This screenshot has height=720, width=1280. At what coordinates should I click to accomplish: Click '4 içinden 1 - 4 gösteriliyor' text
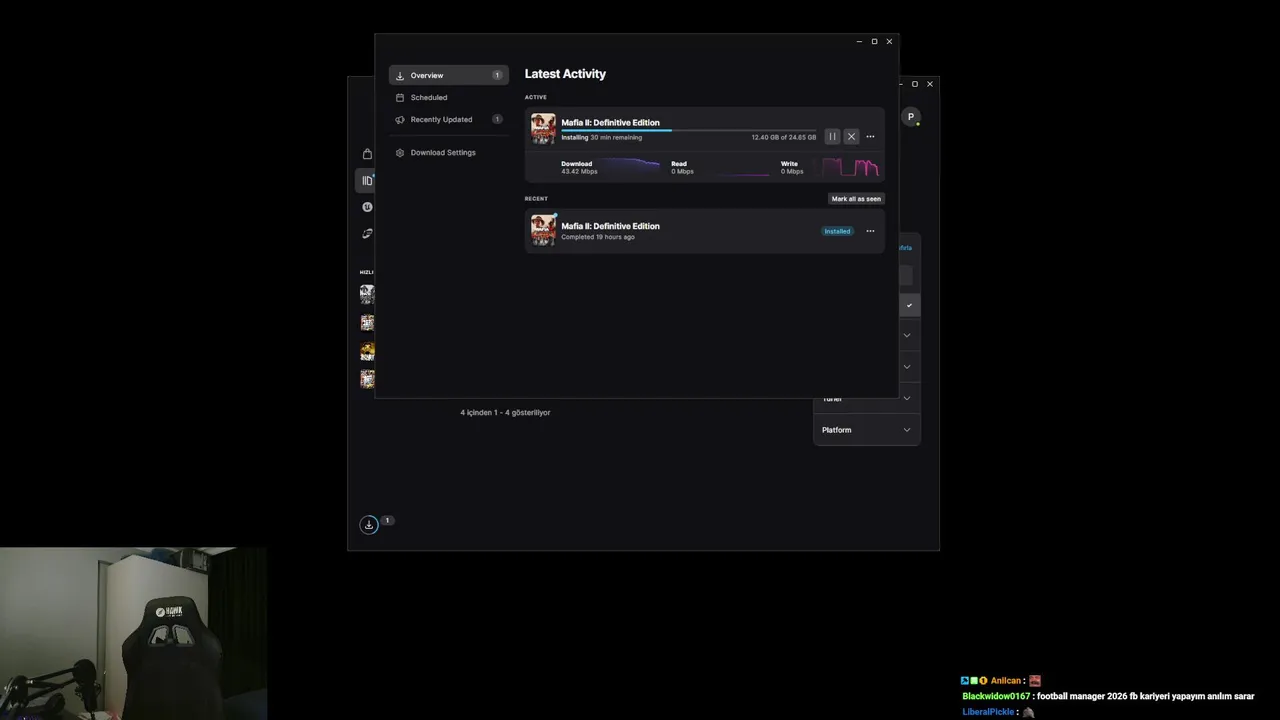pyautogui.click(x=505, y=412)
